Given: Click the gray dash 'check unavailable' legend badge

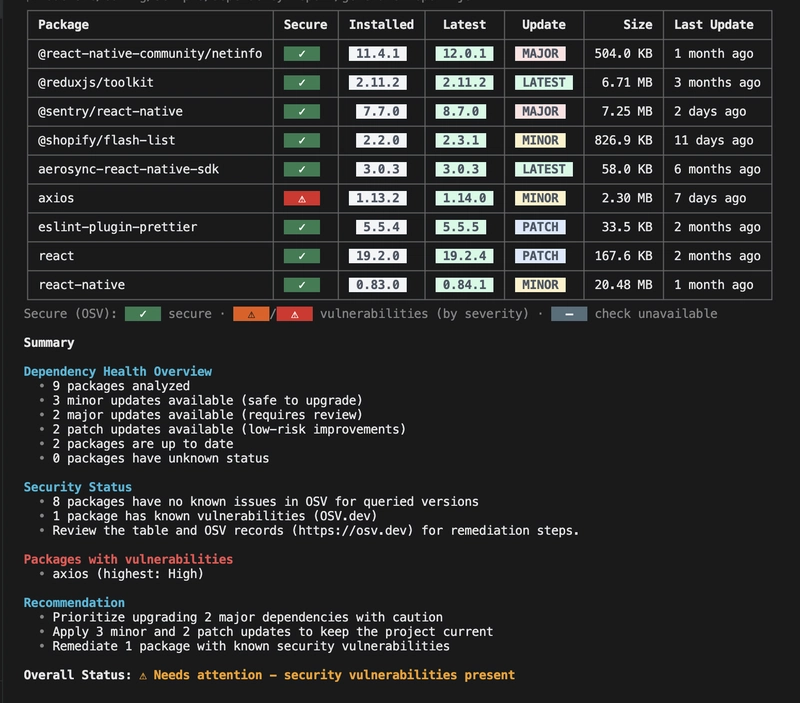Looking at the screenshot, I should pos(568,314).
